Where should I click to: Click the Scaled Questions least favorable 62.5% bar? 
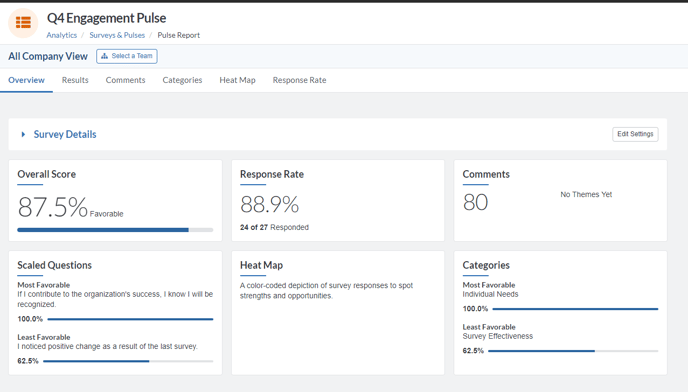128,361
